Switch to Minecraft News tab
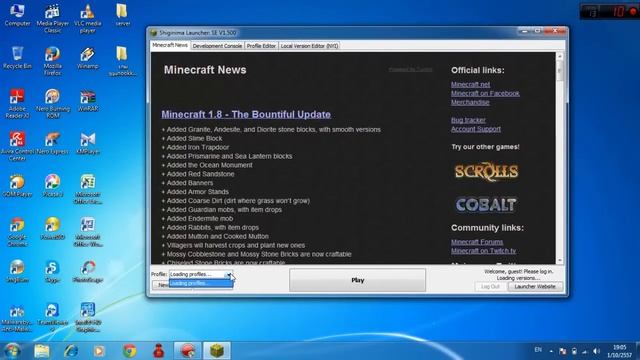Image resolution: width=640 pixels, height=360 pixels. 170,45
